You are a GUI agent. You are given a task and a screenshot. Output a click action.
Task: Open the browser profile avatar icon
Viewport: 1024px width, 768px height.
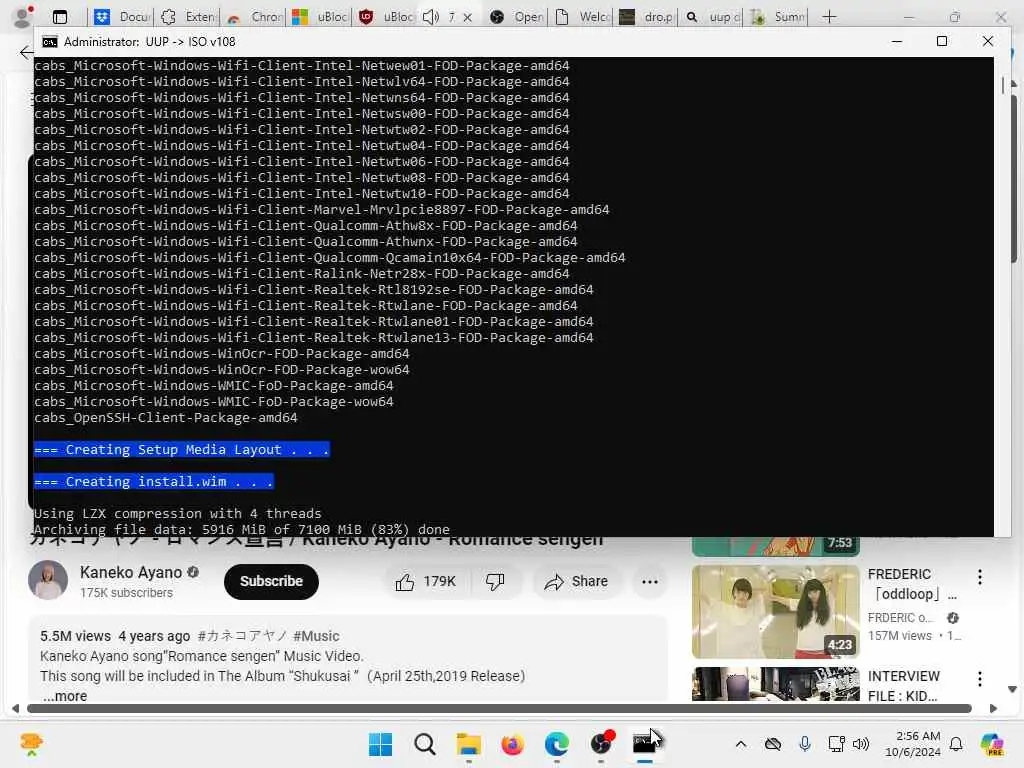(x=24, y=16)
